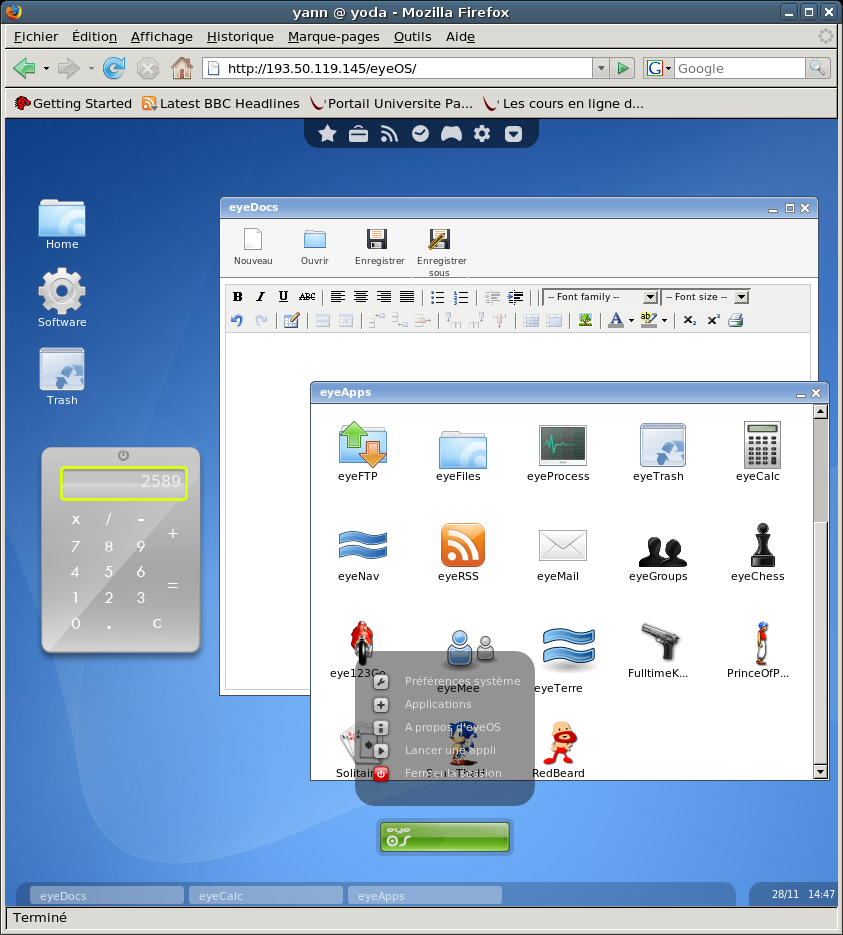
Task: Toggle italic formatting in eyeDocs
Action: point(260,297)
